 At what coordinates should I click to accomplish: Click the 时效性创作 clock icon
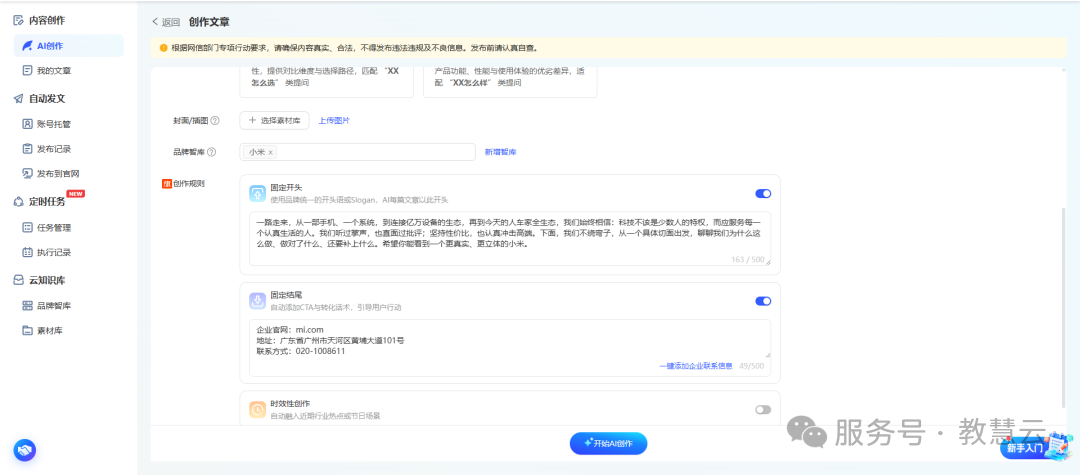pos(258,409)
